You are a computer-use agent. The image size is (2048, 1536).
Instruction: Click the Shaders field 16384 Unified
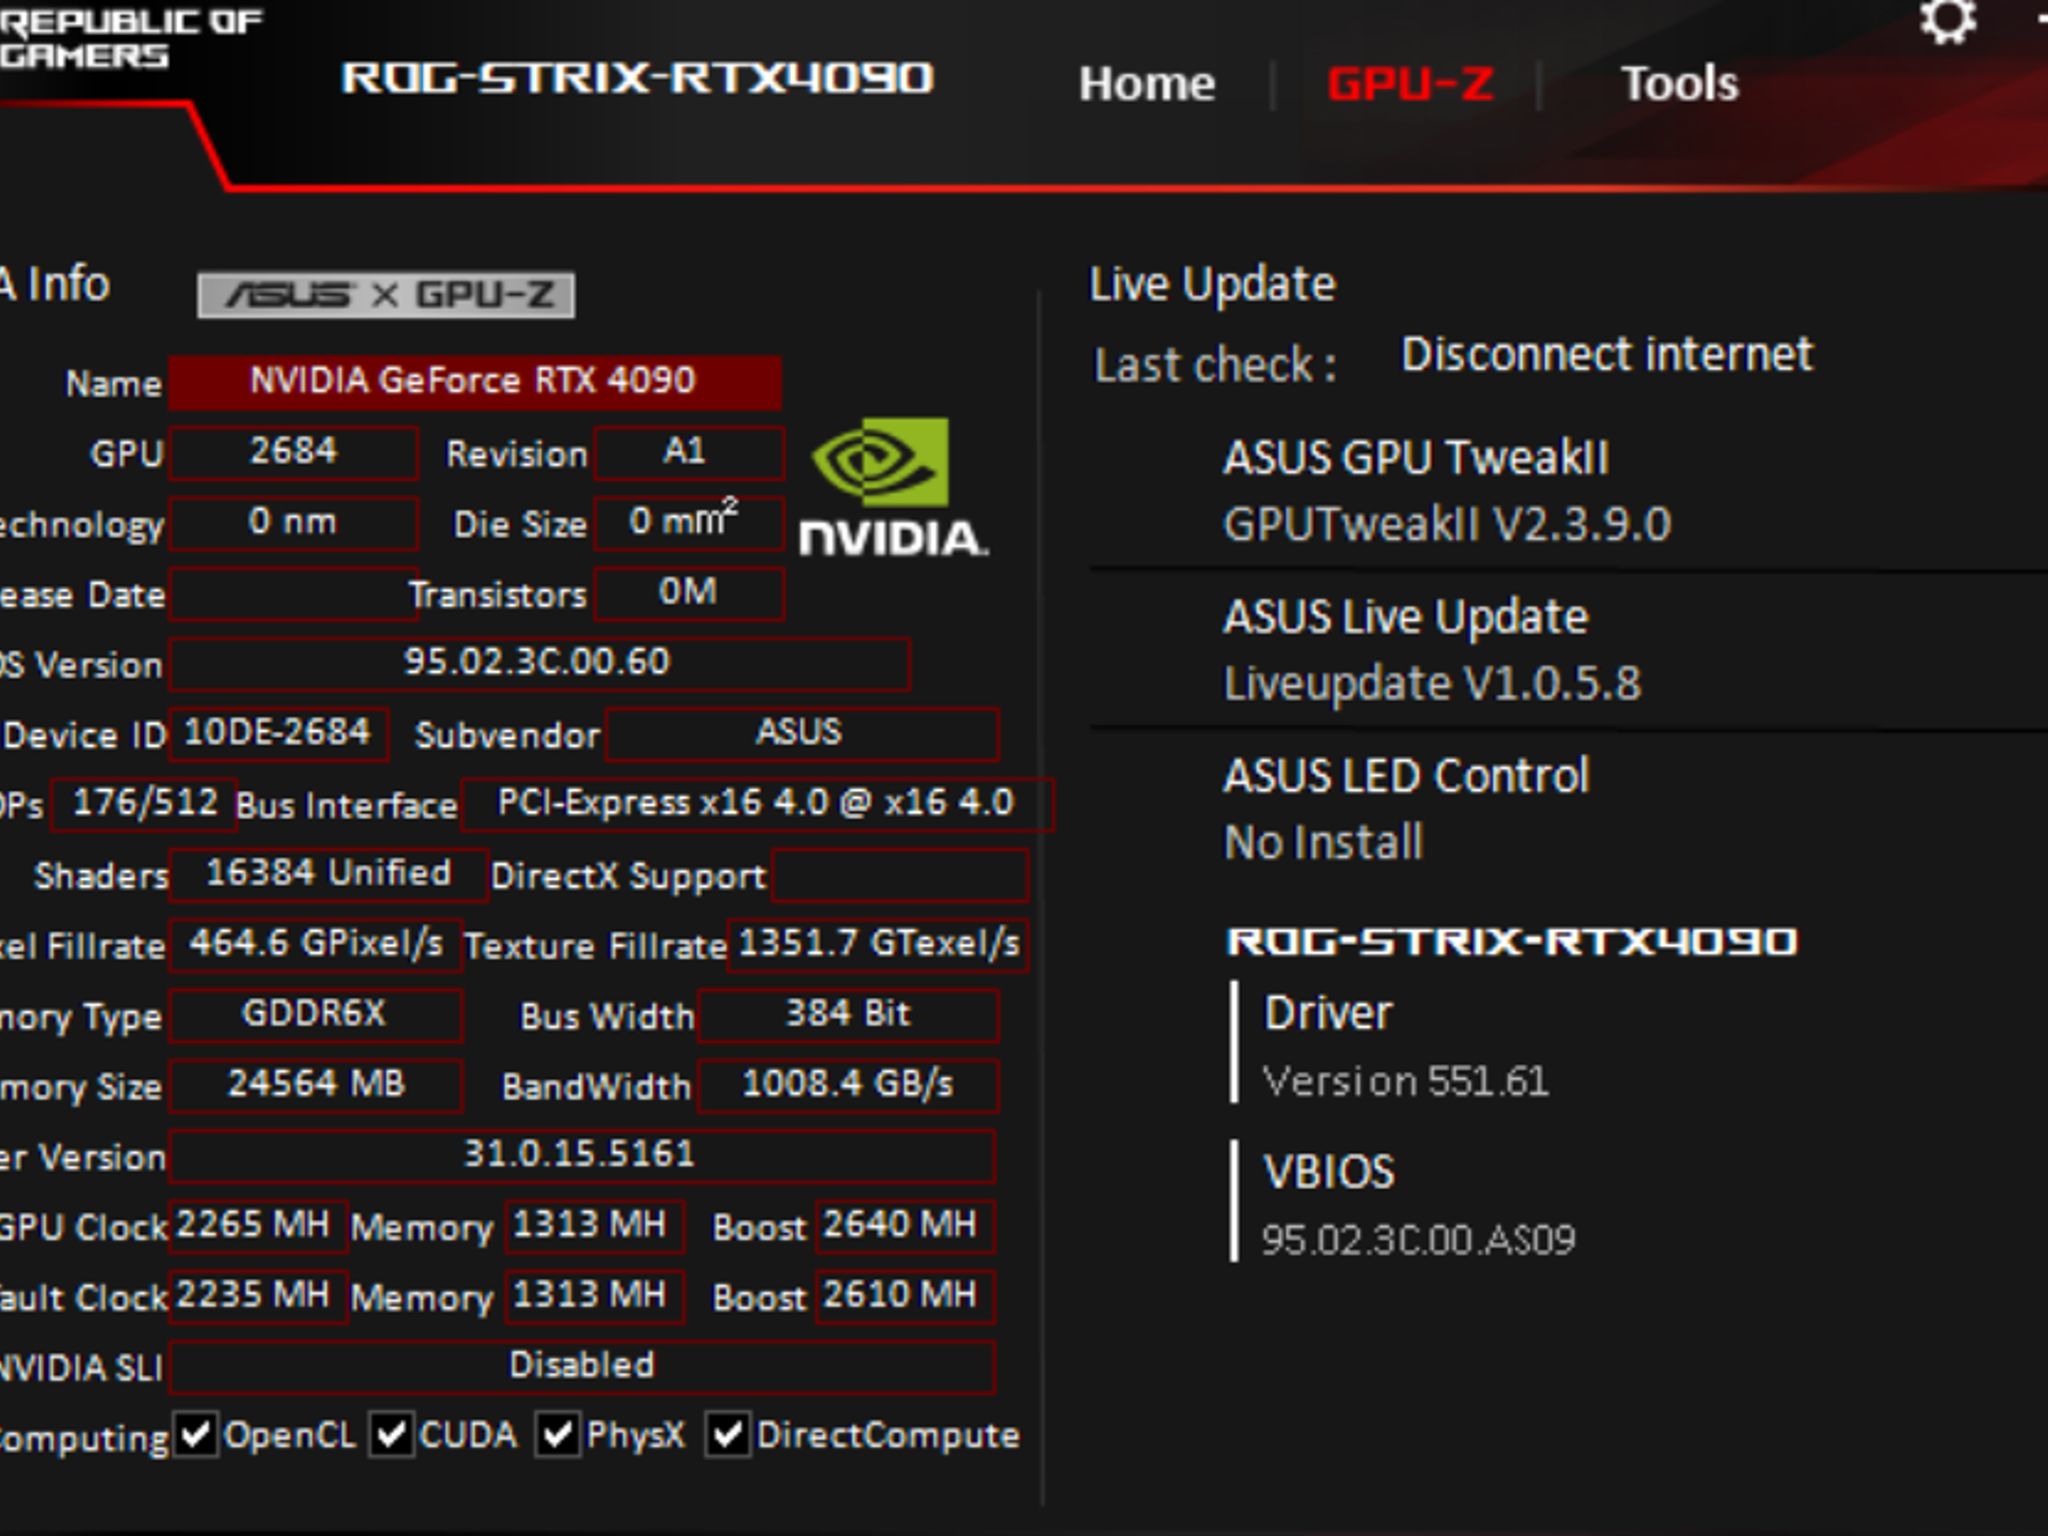click(328, 875)
